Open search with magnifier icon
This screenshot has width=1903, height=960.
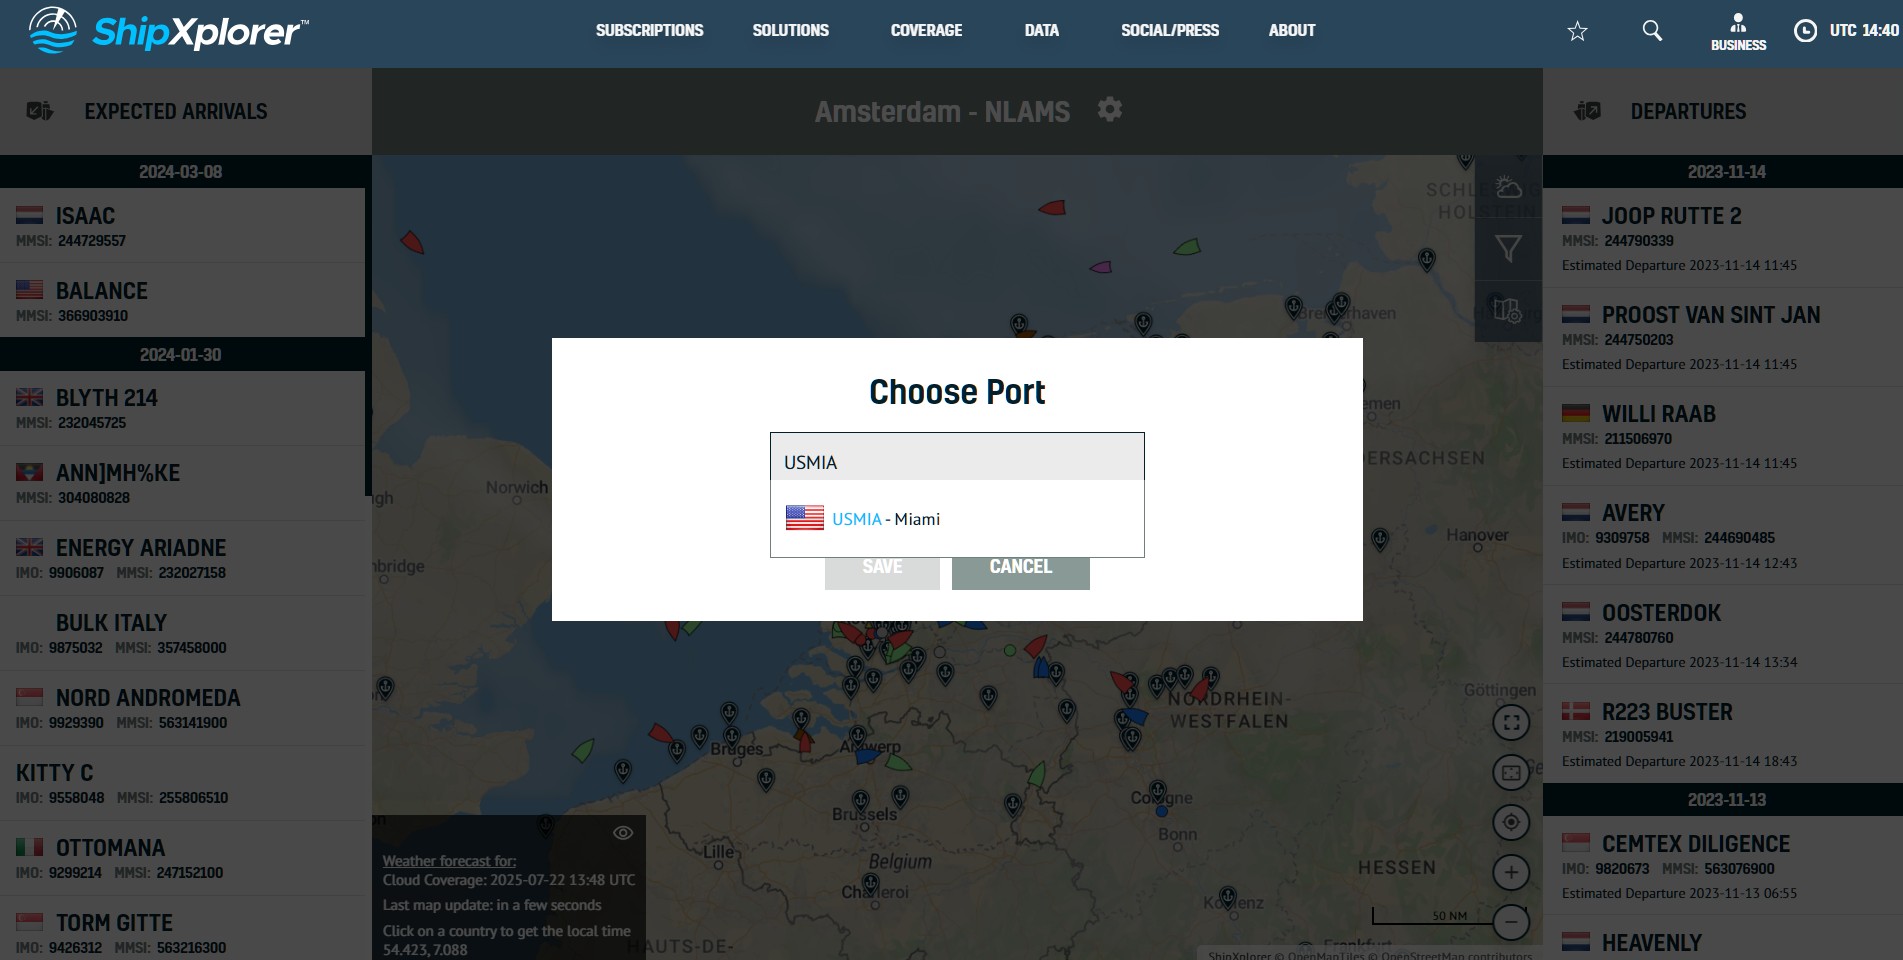[1652, 31]
